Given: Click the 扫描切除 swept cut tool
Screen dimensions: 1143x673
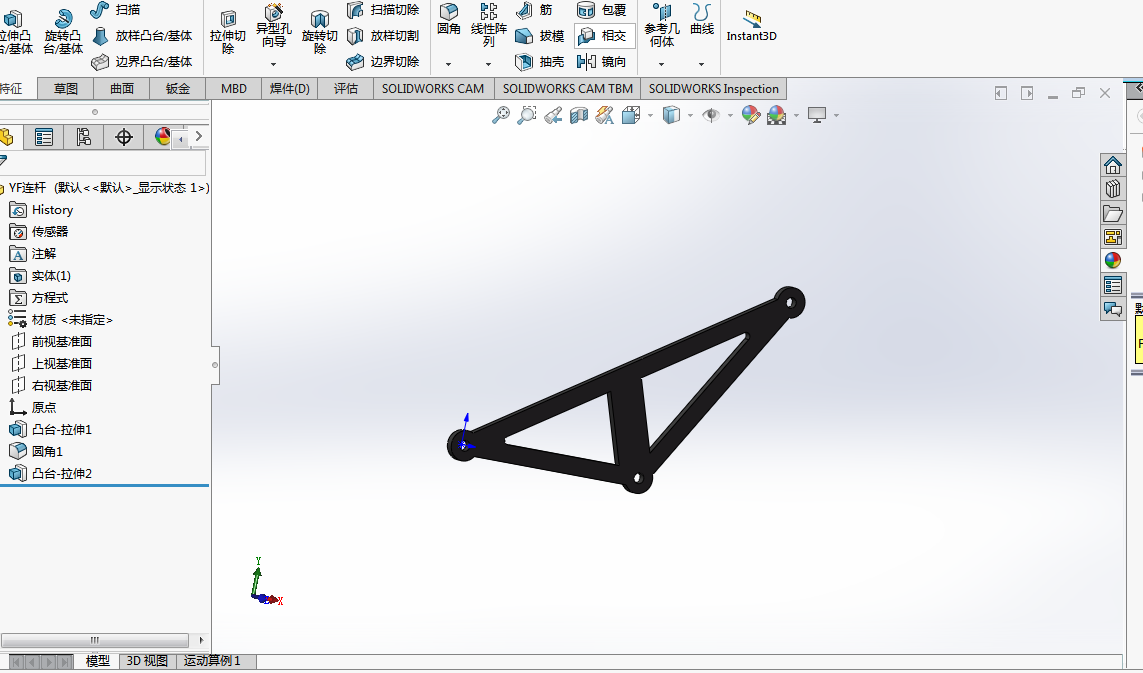Looking at the screenshot, I should click(383, 9).
